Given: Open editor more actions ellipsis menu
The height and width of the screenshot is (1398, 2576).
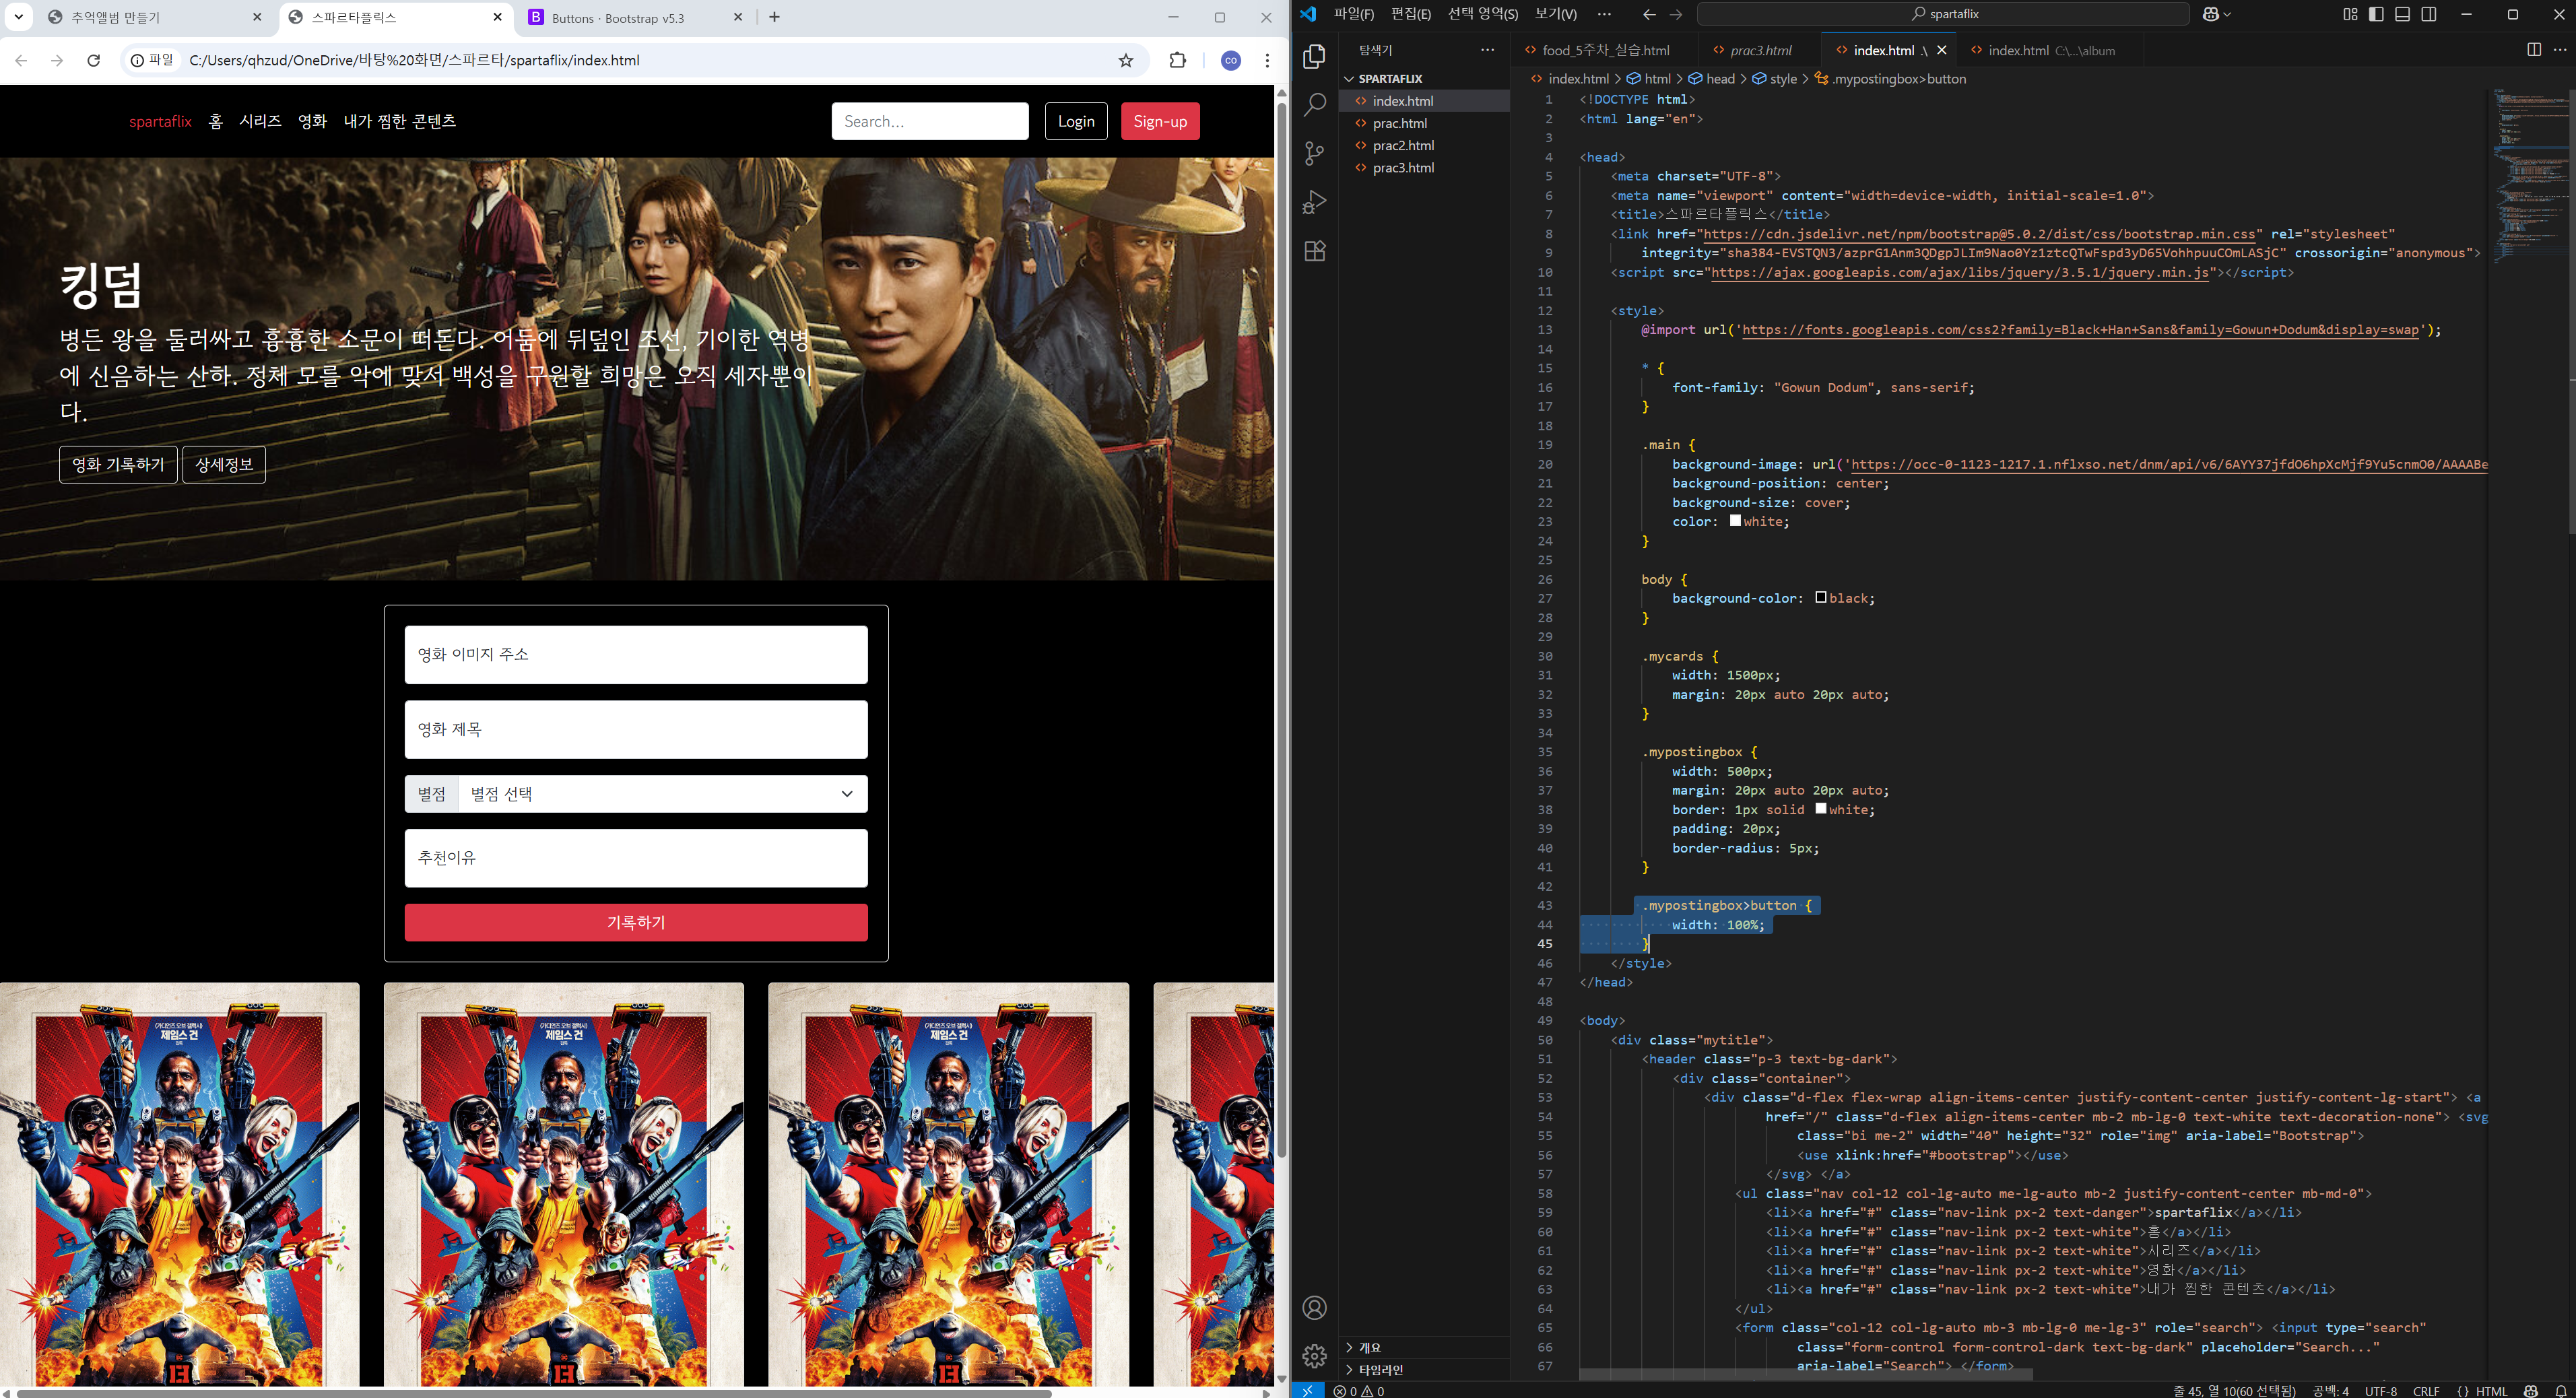Looking at the screenshot, I should (x=2559, y=50).
